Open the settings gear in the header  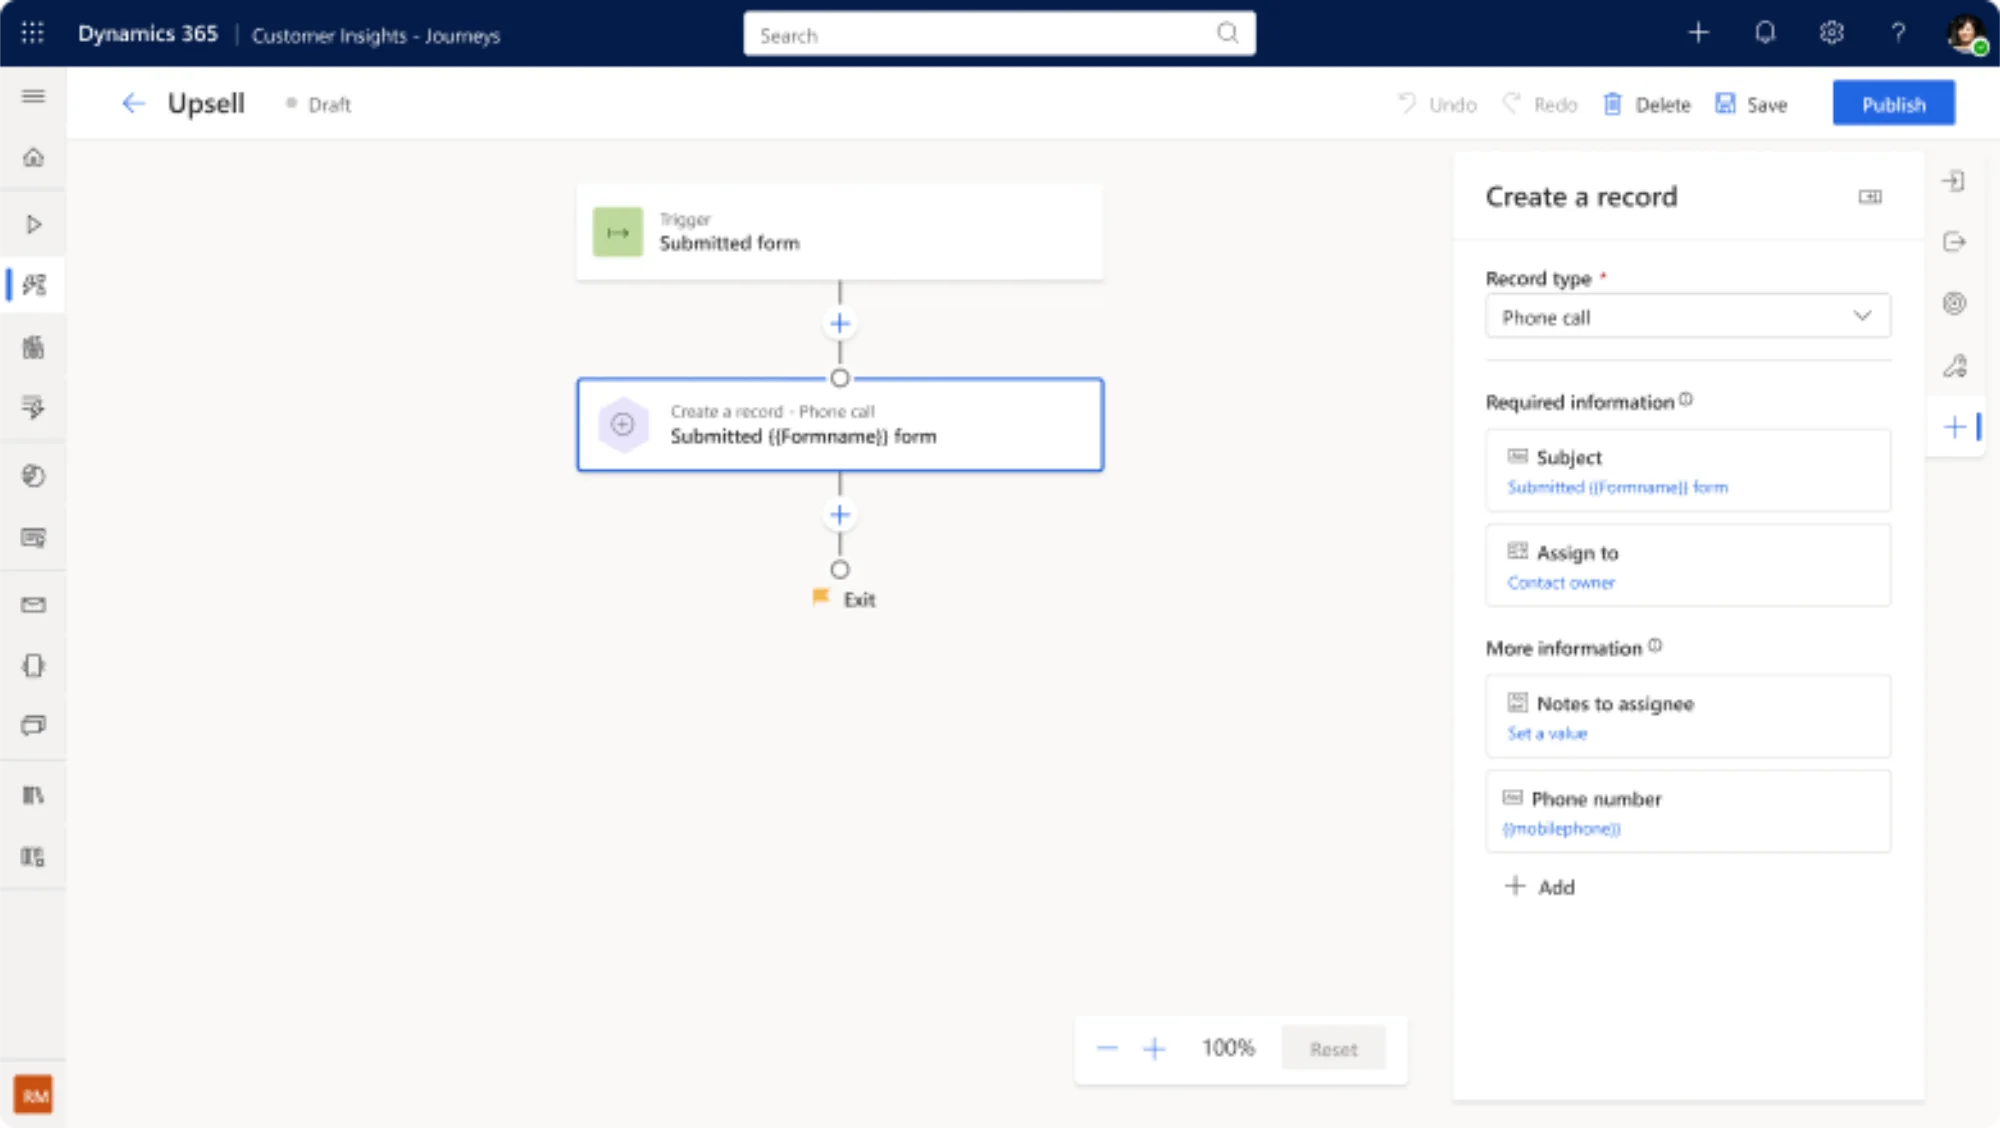click(1832, 33)
